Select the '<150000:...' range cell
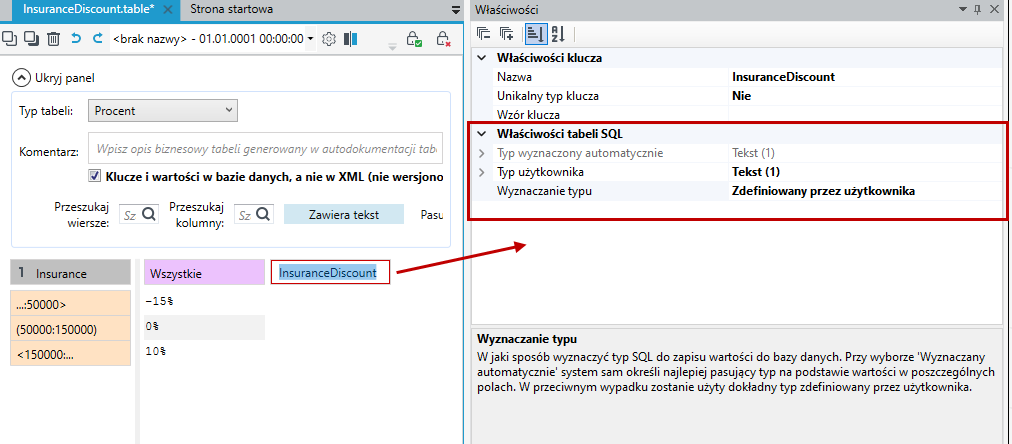The image size is (1012, 444). [x=70, y=354]
